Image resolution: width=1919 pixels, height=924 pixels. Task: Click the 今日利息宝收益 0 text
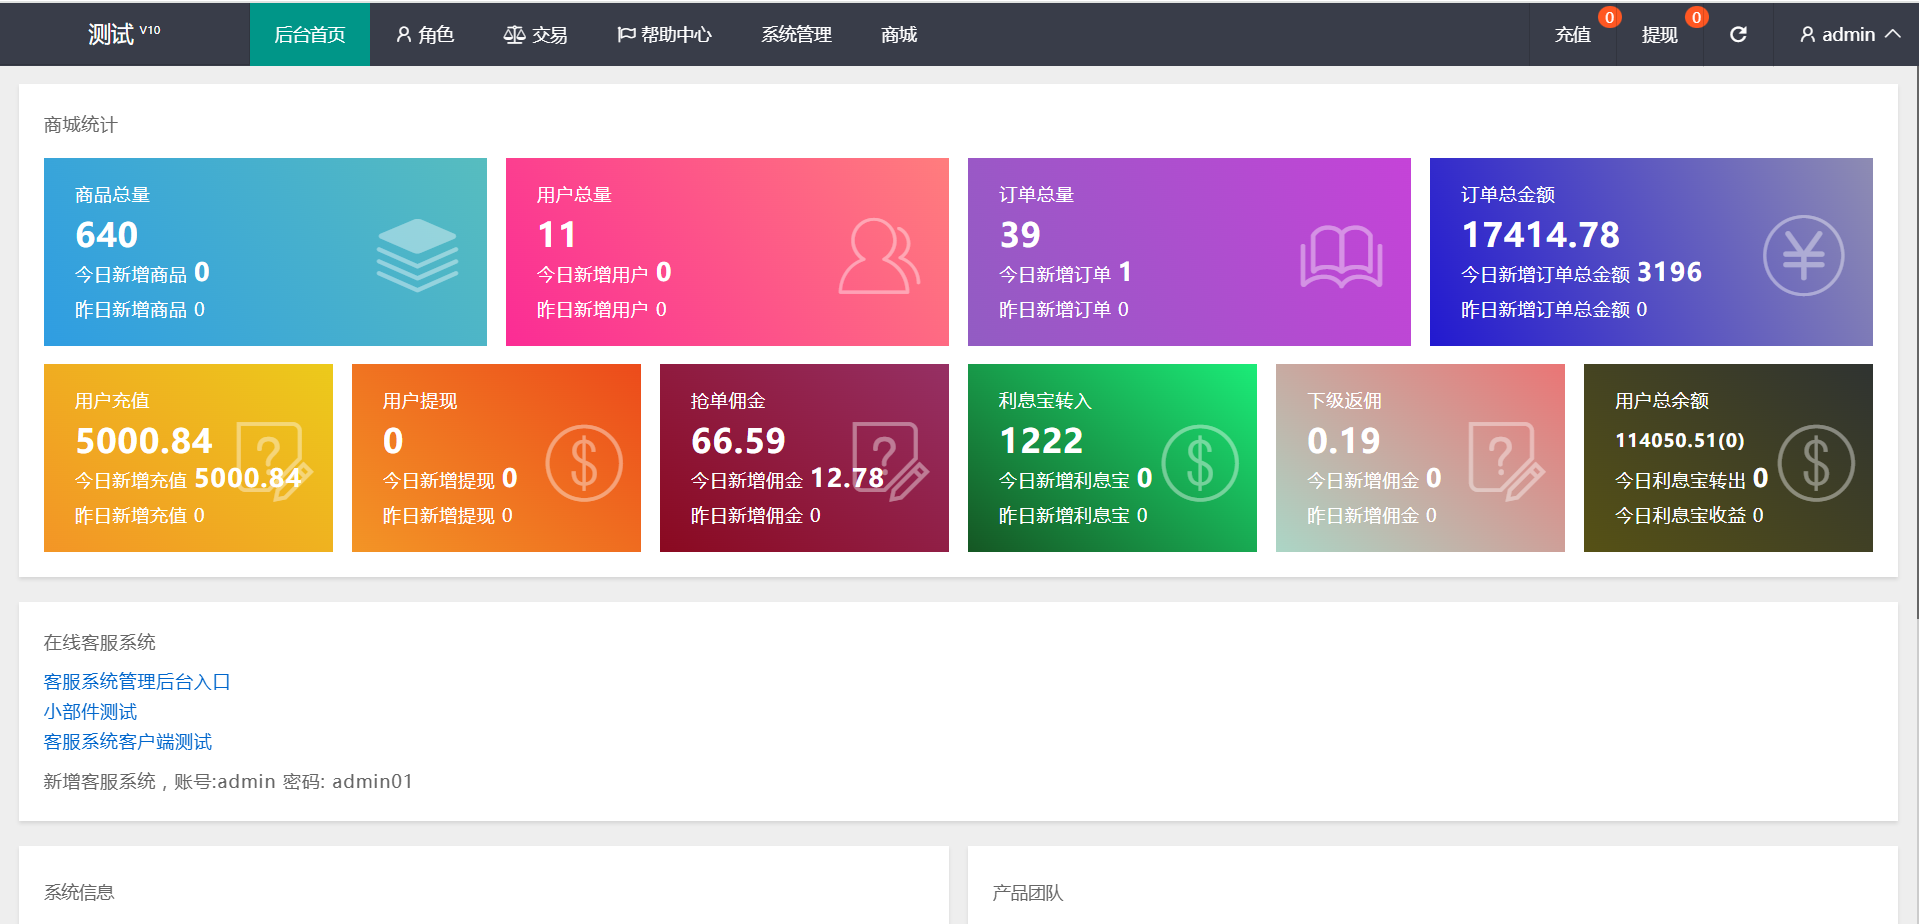(x=1689, y=516)
